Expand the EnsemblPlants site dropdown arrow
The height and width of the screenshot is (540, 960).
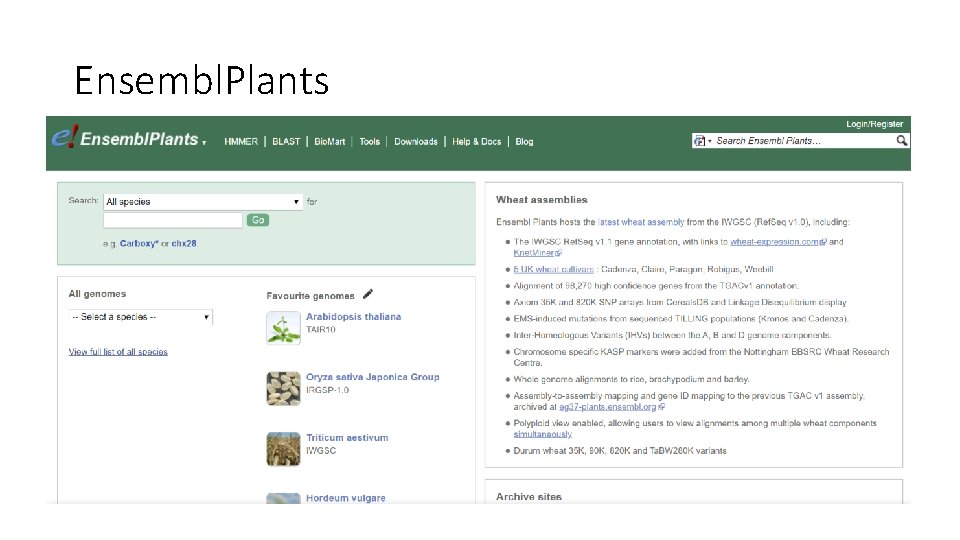tap(204, 143)
